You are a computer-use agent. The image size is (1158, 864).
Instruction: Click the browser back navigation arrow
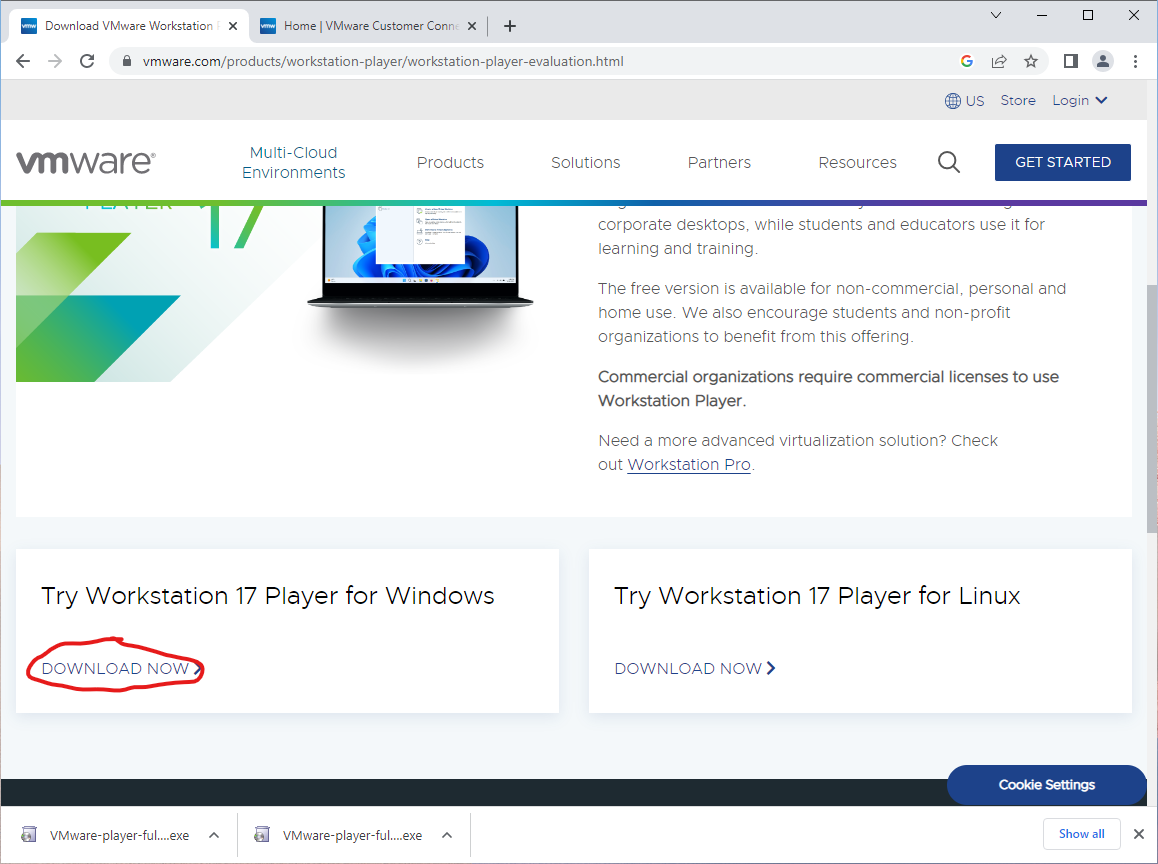tap(22, 61)
